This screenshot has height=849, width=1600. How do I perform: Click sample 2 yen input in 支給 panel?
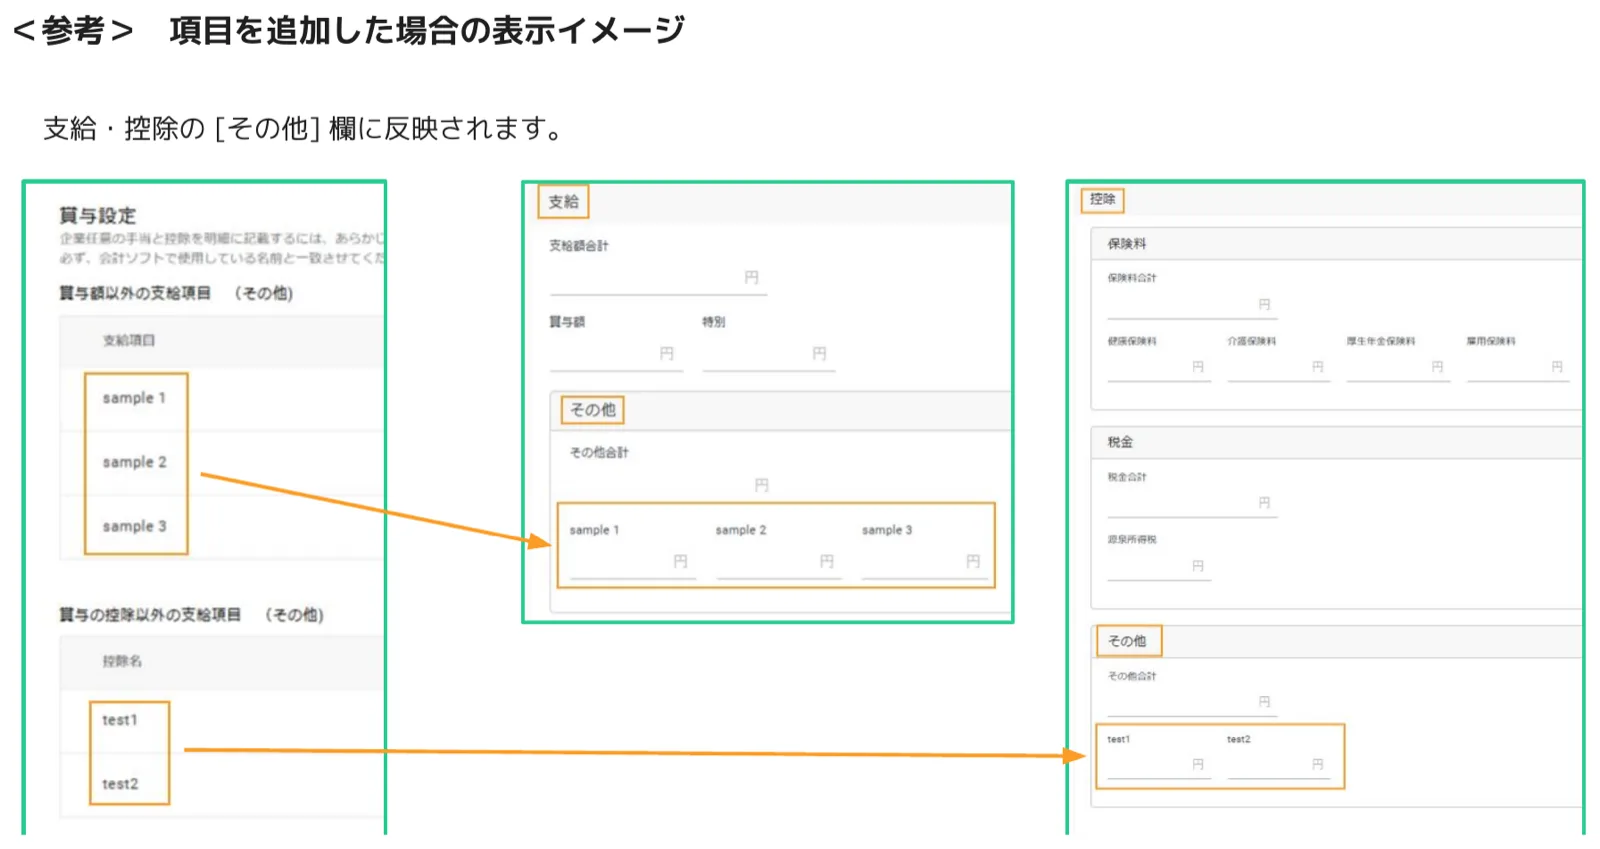(x=779, y=563)
